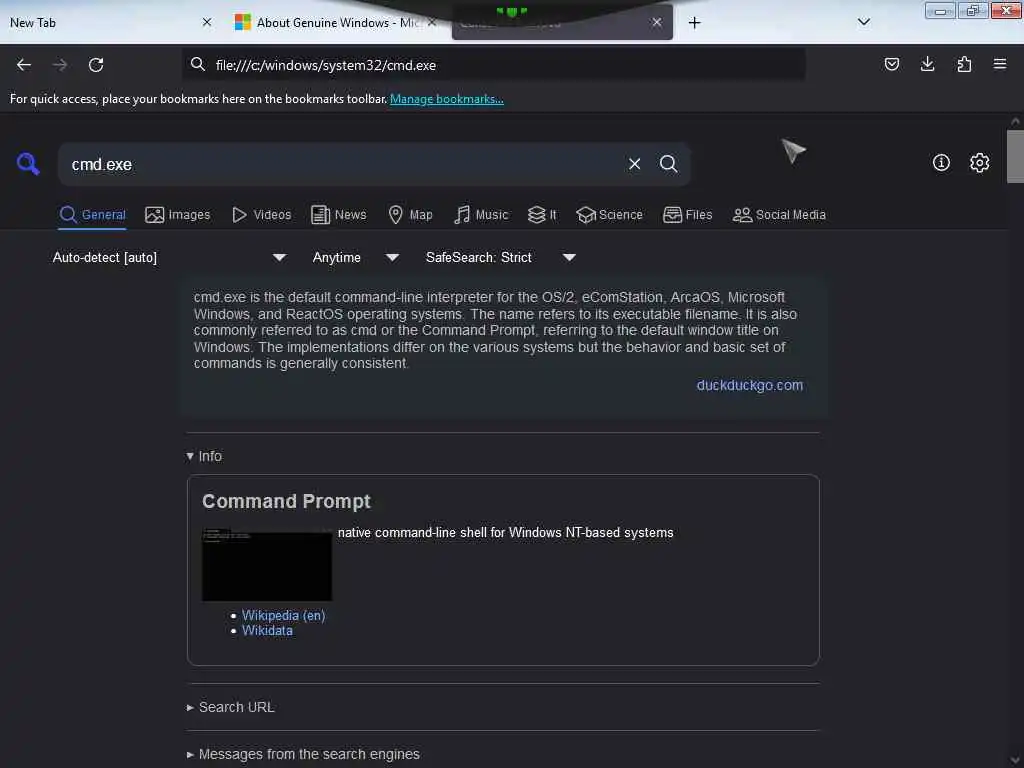Open the Pocket save icon in toolbar
1024x768 pixels.
click(891, 64)
